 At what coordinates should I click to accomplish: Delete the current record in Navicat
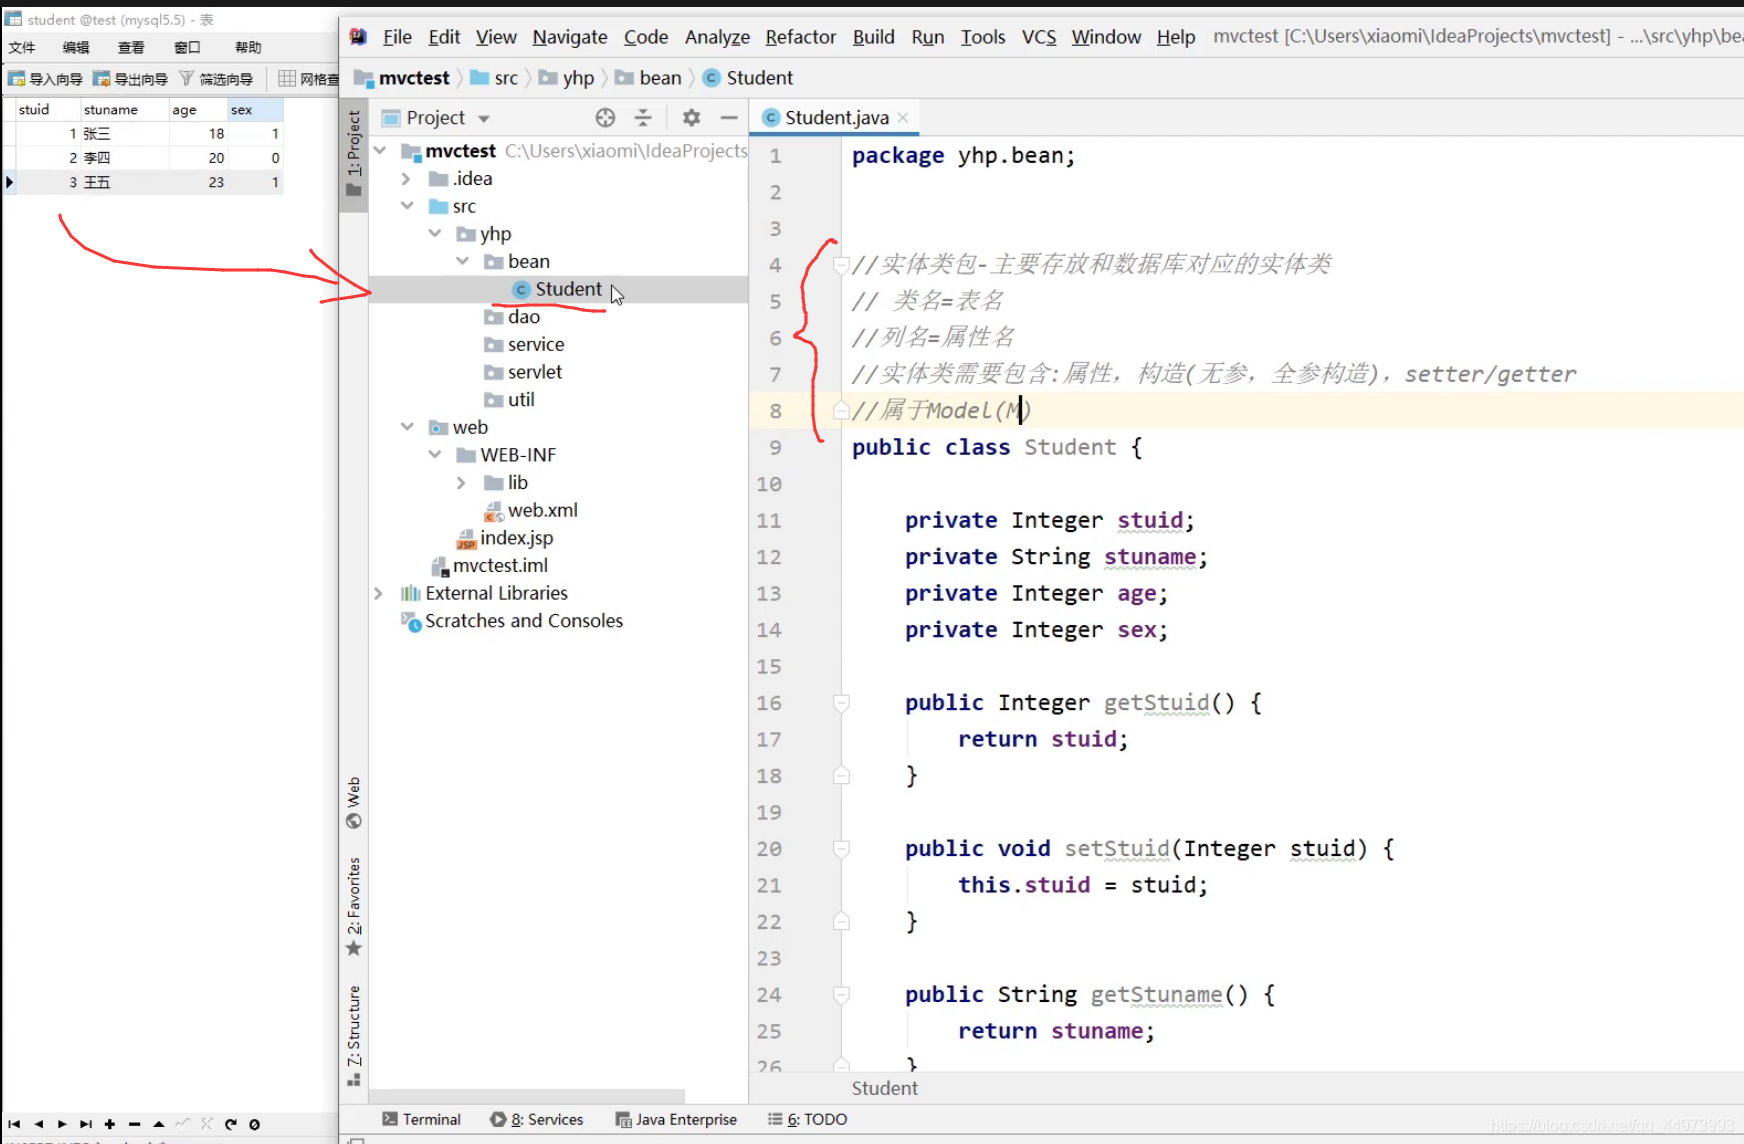134,1124
